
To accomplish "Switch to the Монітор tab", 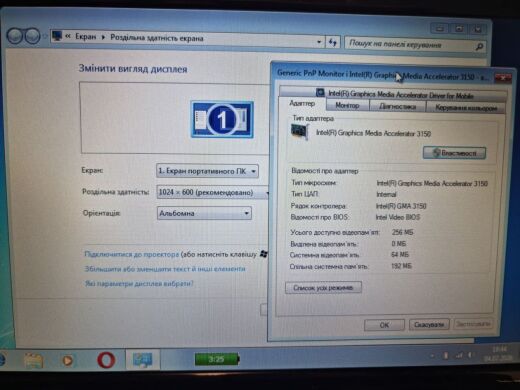I will coord(347,106).
